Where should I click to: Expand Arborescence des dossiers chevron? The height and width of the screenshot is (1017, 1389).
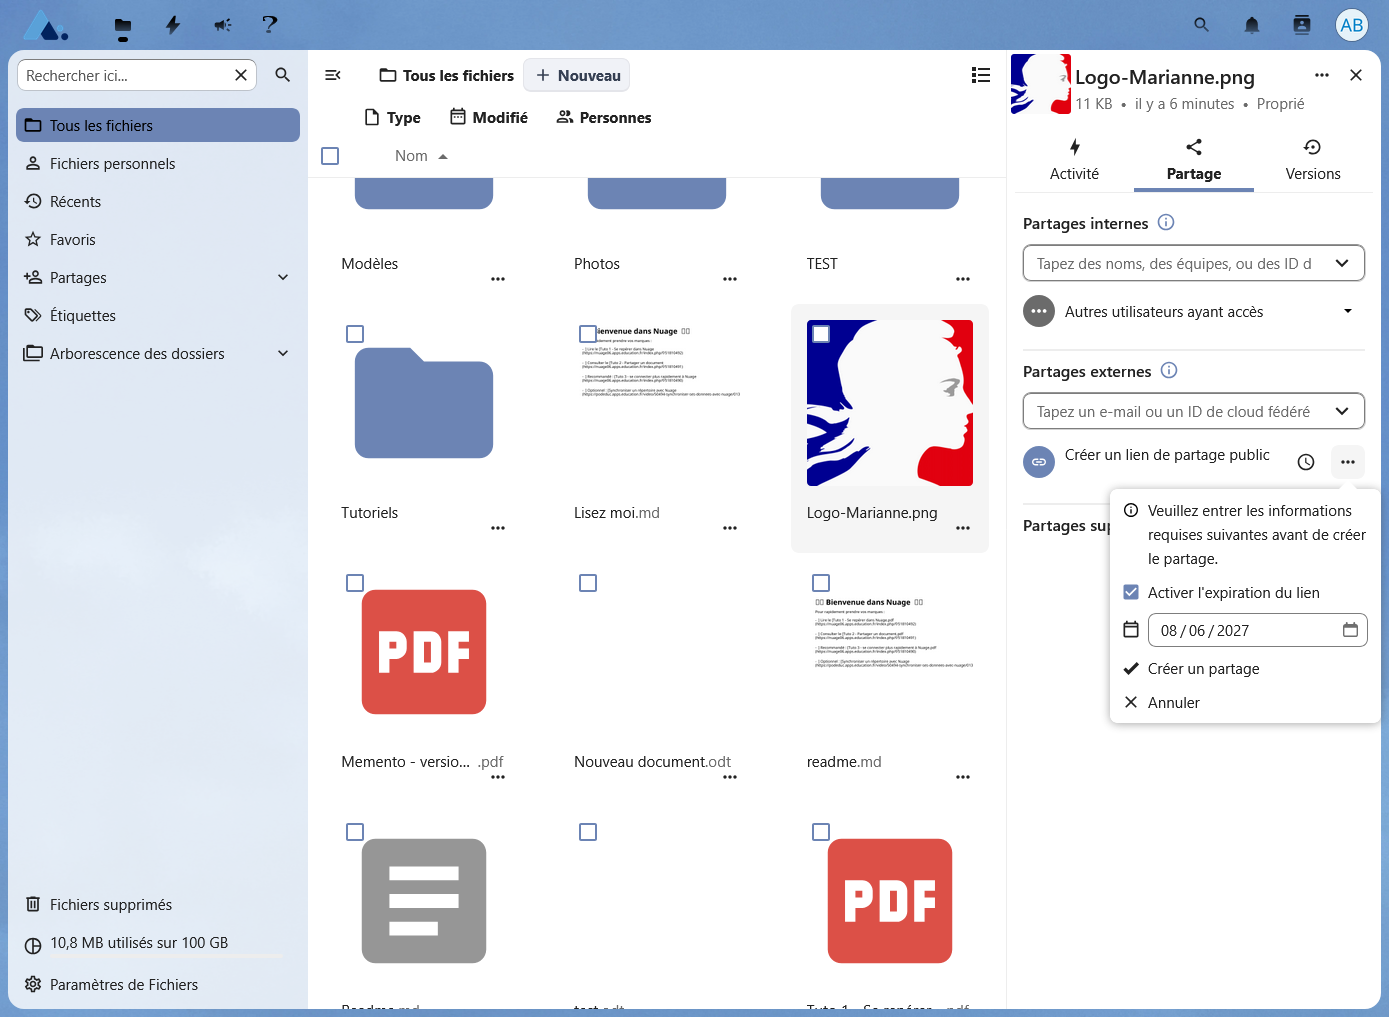tap(283, 353)
